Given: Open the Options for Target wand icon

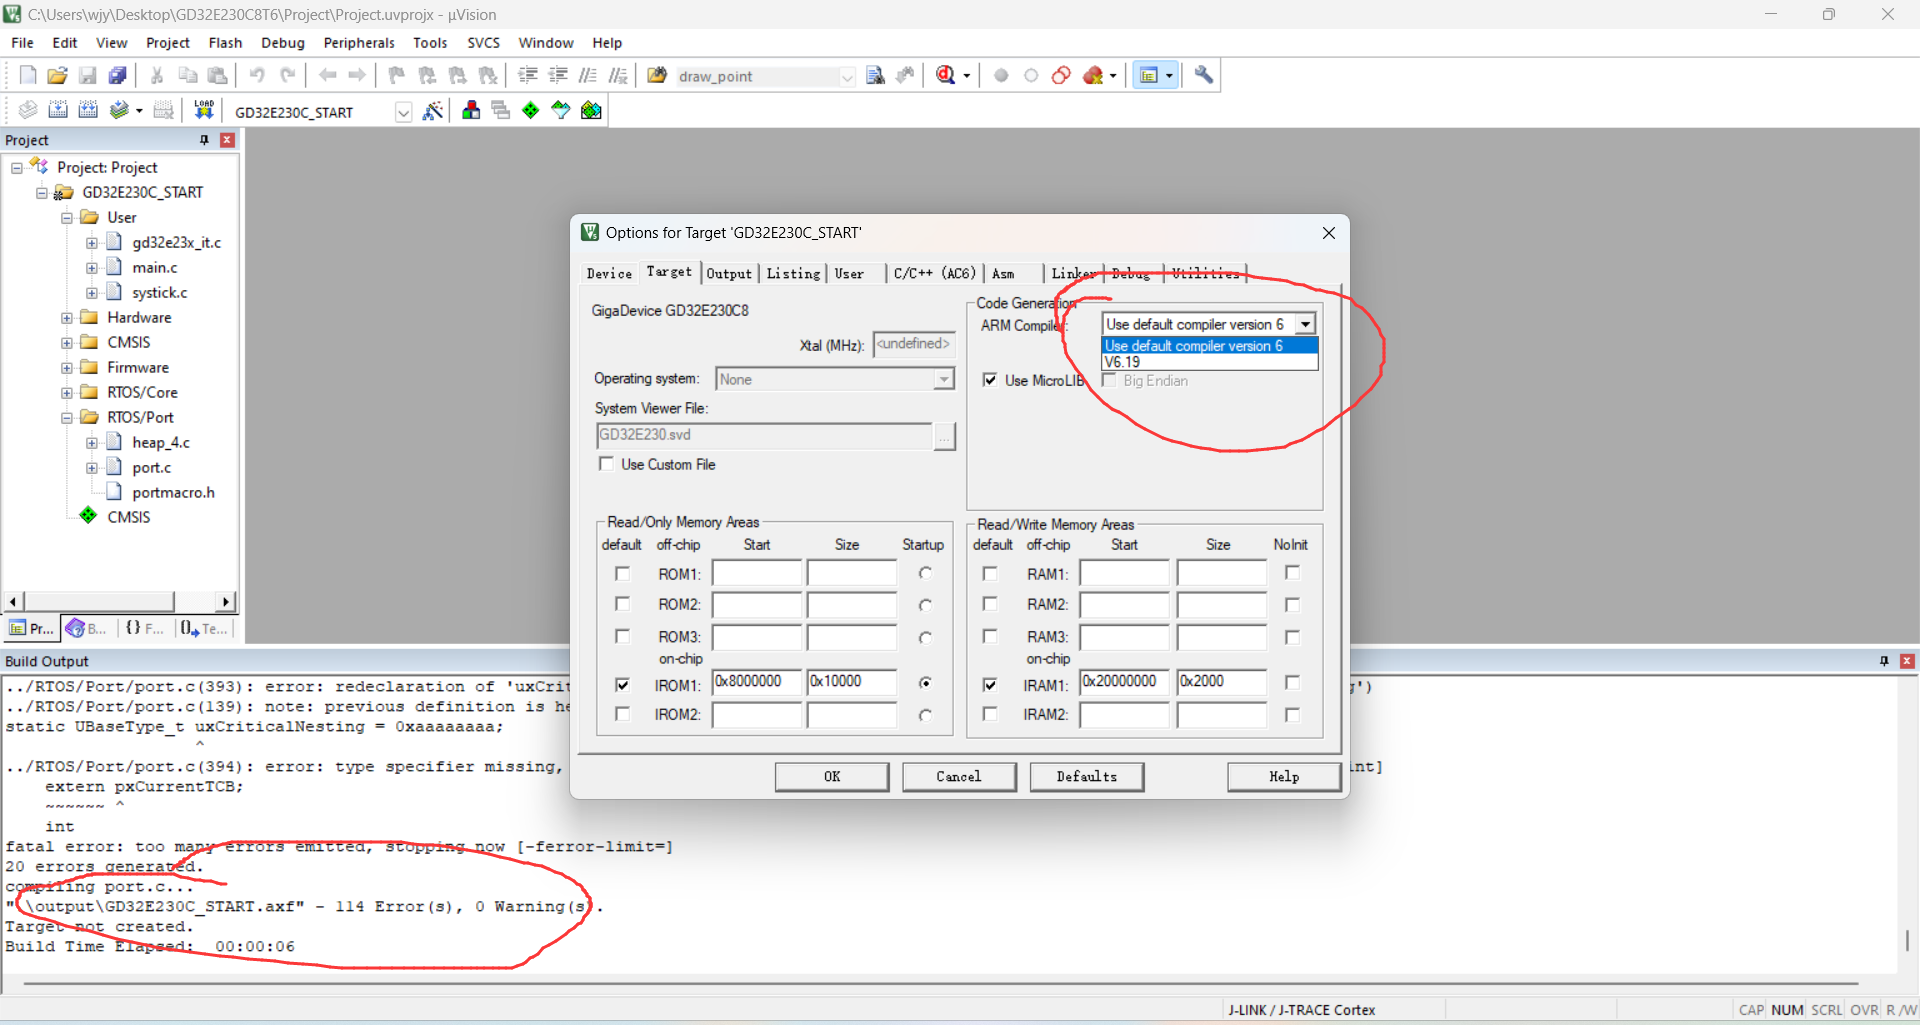Looking at the screenshot, I should (x=432, y=111).
